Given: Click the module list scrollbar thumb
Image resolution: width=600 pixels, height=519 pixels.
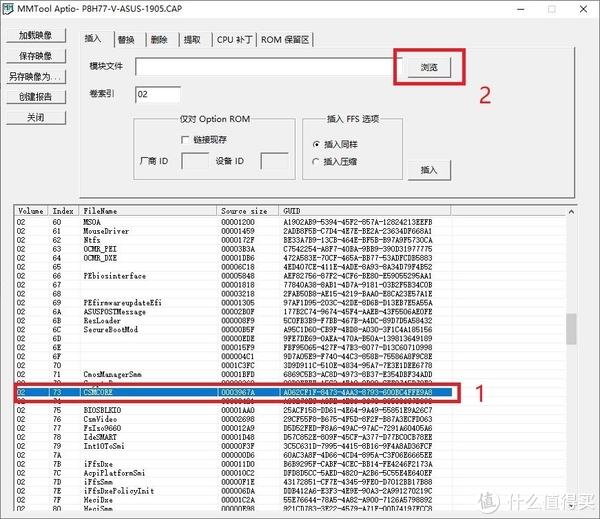Looking at the screenshot, I should pyautogui.click(x=571, y=329).
